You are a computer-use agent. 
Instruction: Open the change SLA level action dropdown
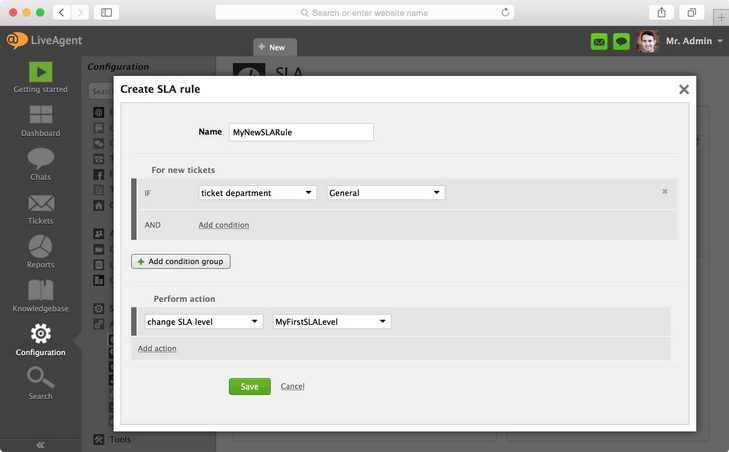click(204, 322)
